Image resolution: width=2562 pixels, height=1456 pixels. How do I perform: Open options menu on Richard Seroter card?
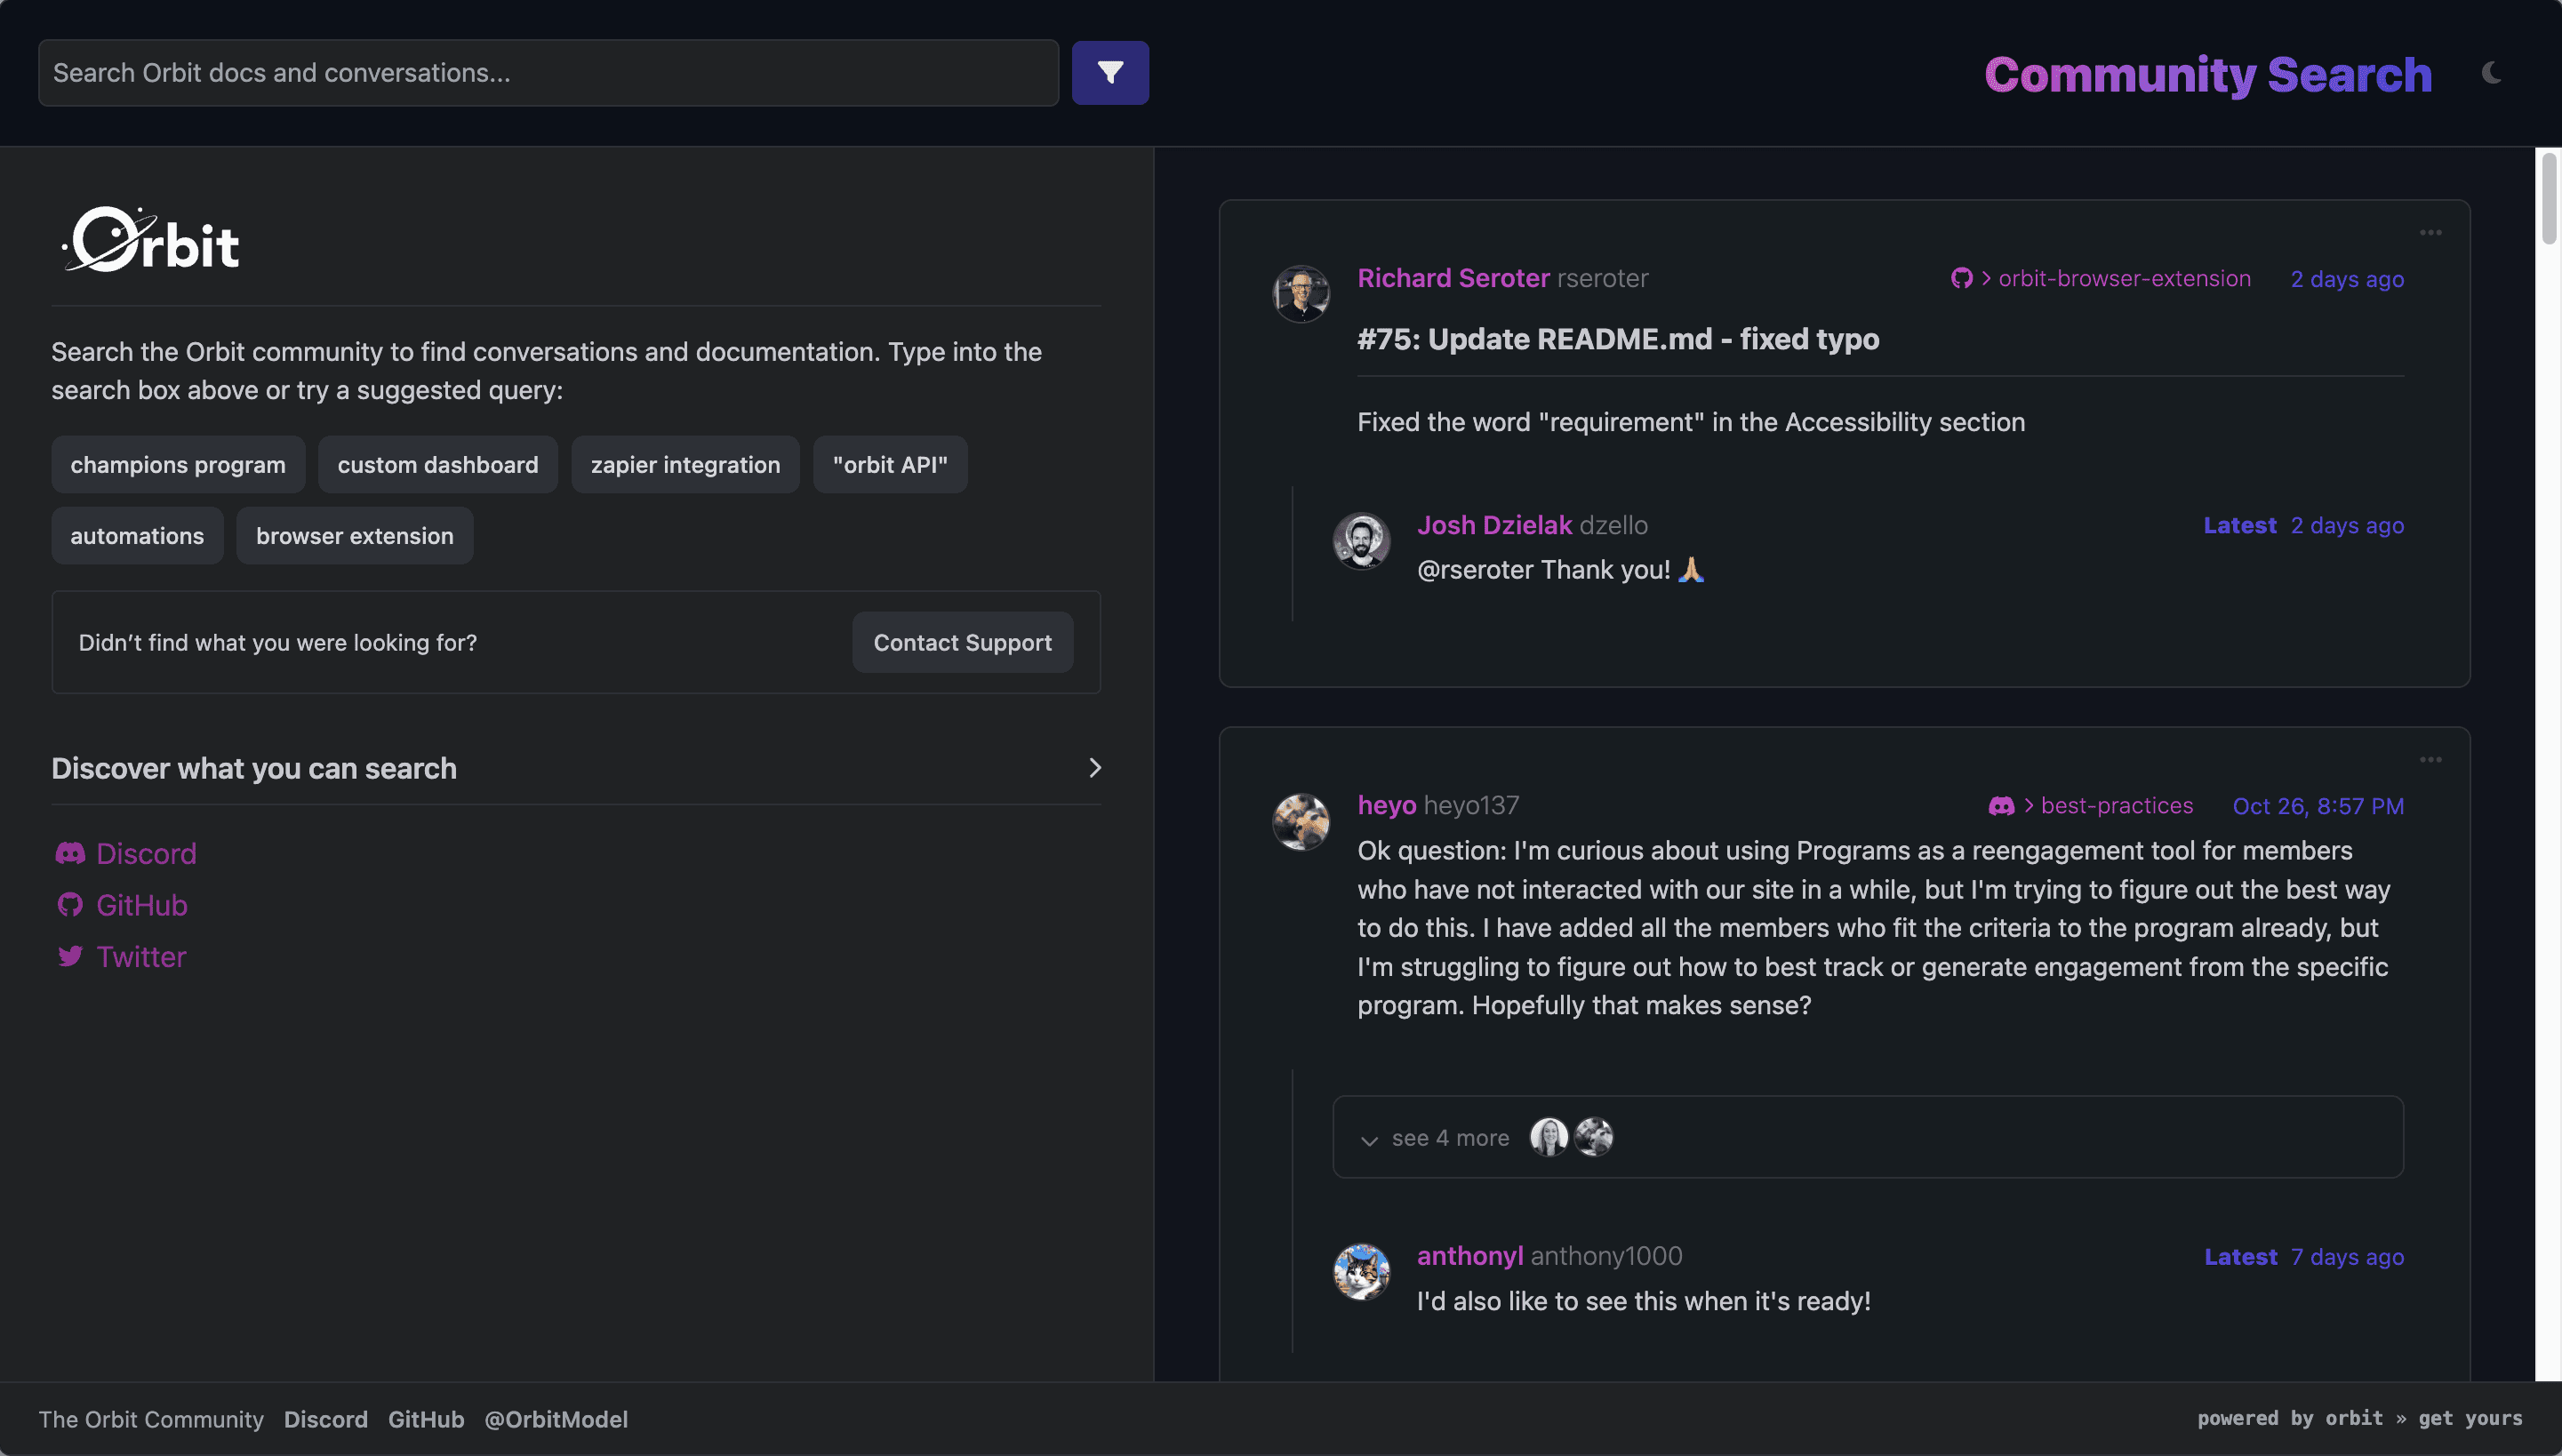[x=2431, y=233]
